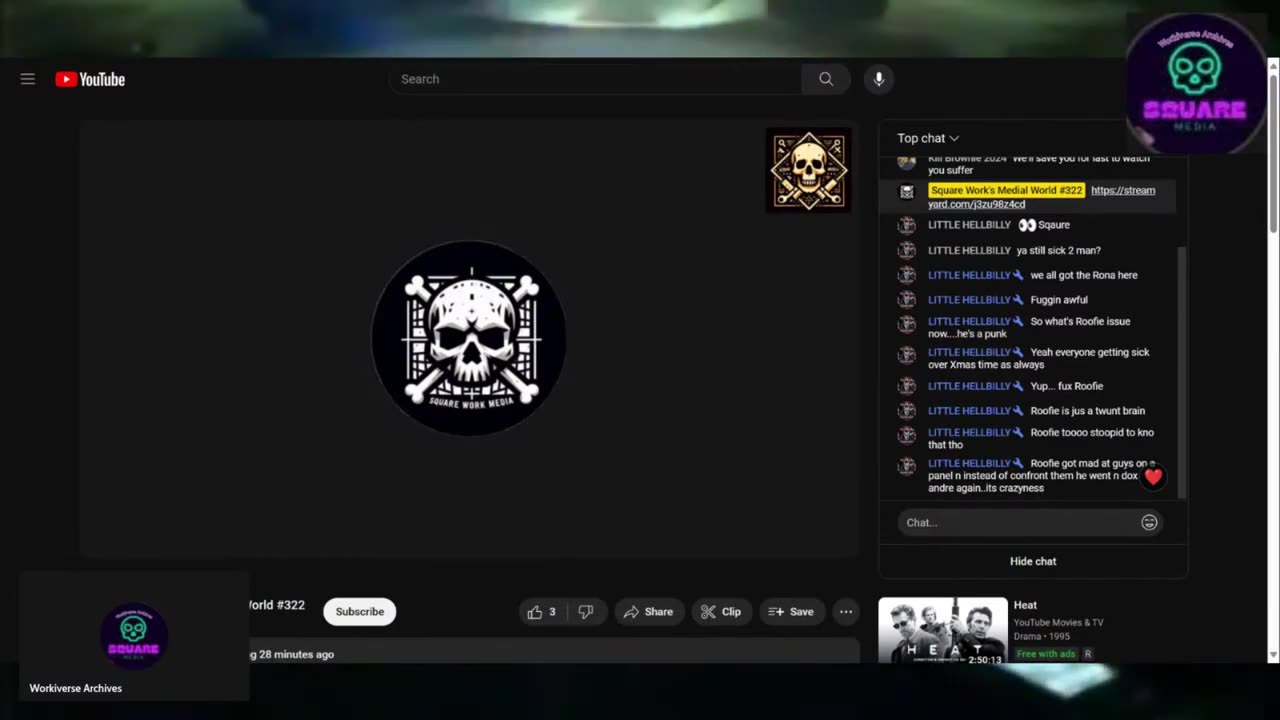
Task: Click the Chat message input field
Action: pyautogui.click(x=1018, y=522)
